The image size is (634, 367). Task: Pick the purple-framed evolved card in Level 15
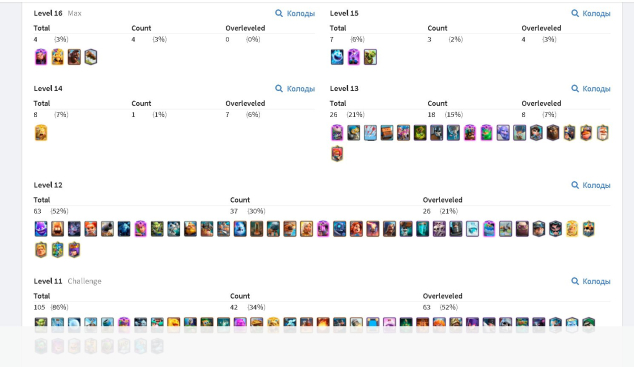(x=353, y=57)
